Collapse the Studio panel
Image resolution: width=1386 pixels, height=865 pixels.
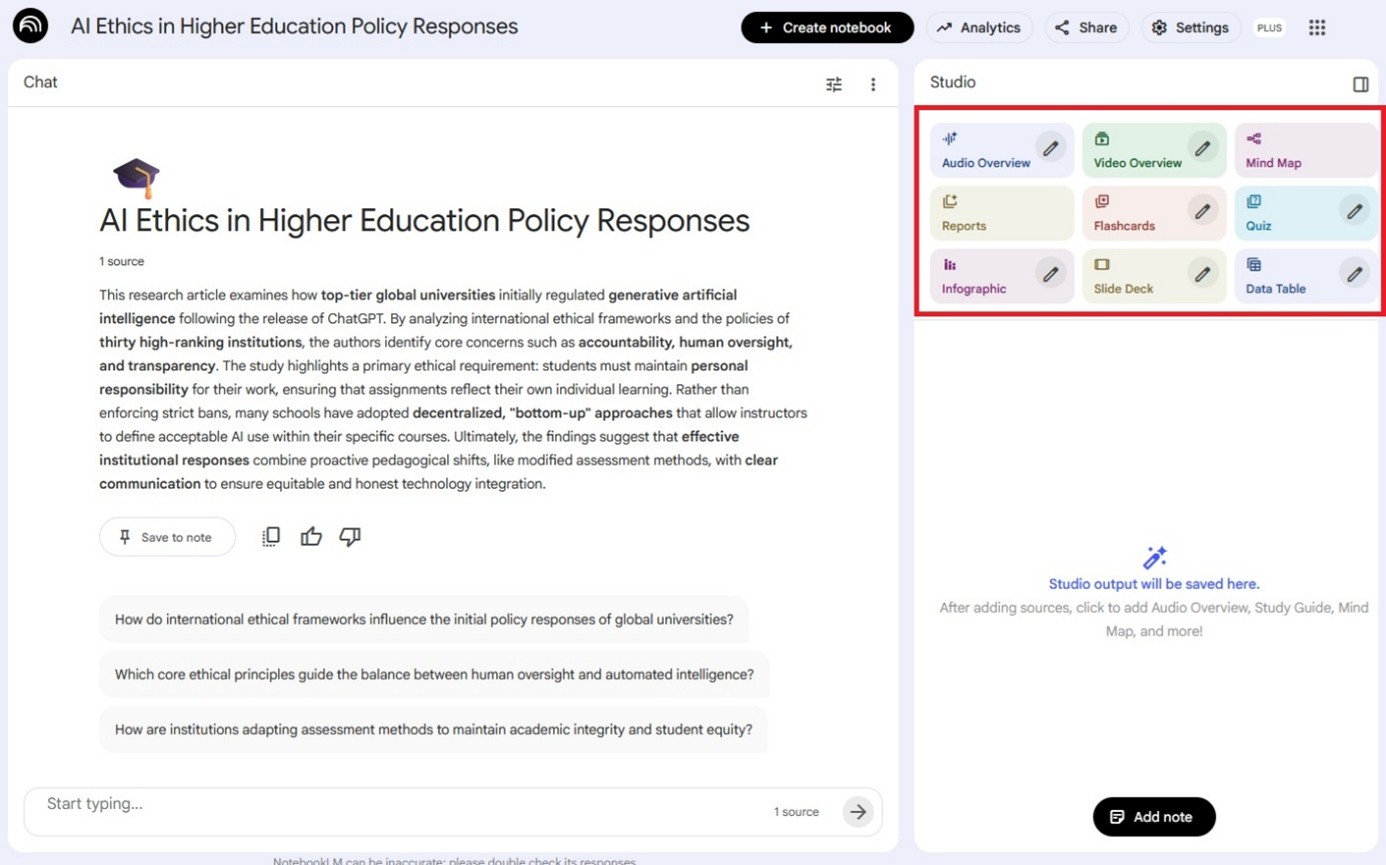click(x=1360, y=84)
